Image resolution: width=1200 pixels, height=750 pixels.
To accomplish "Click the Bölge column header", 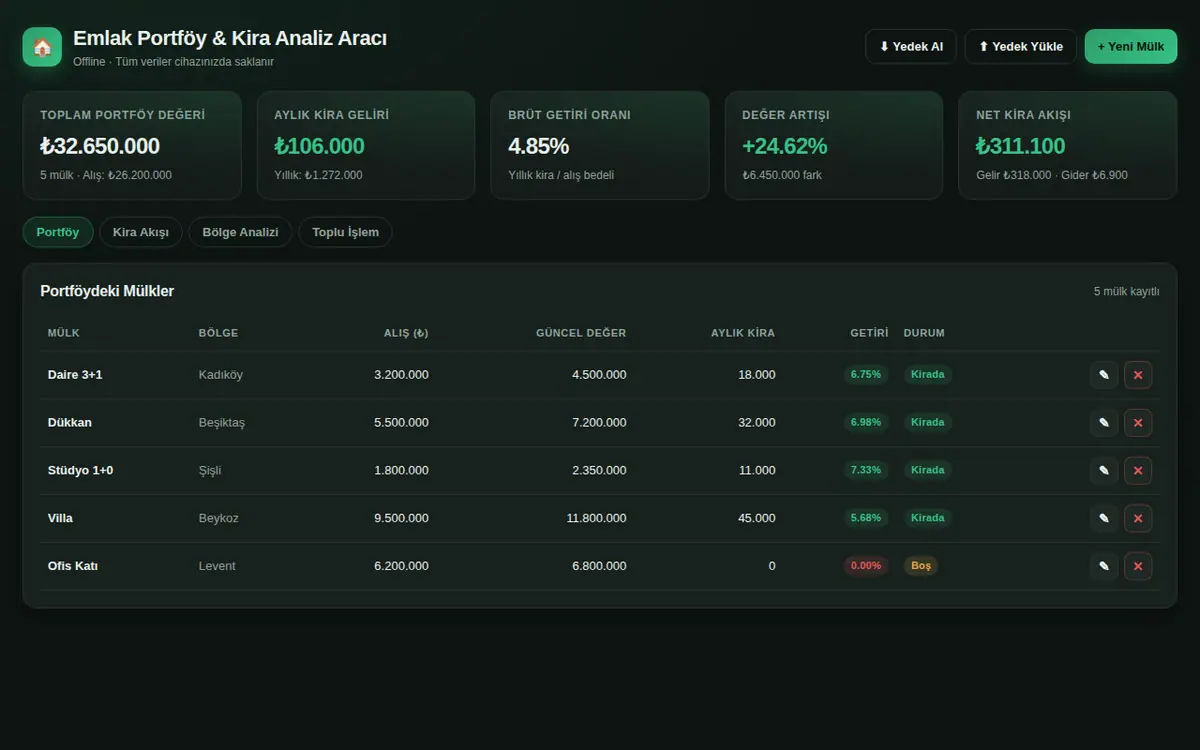I will tap(219, 333).
